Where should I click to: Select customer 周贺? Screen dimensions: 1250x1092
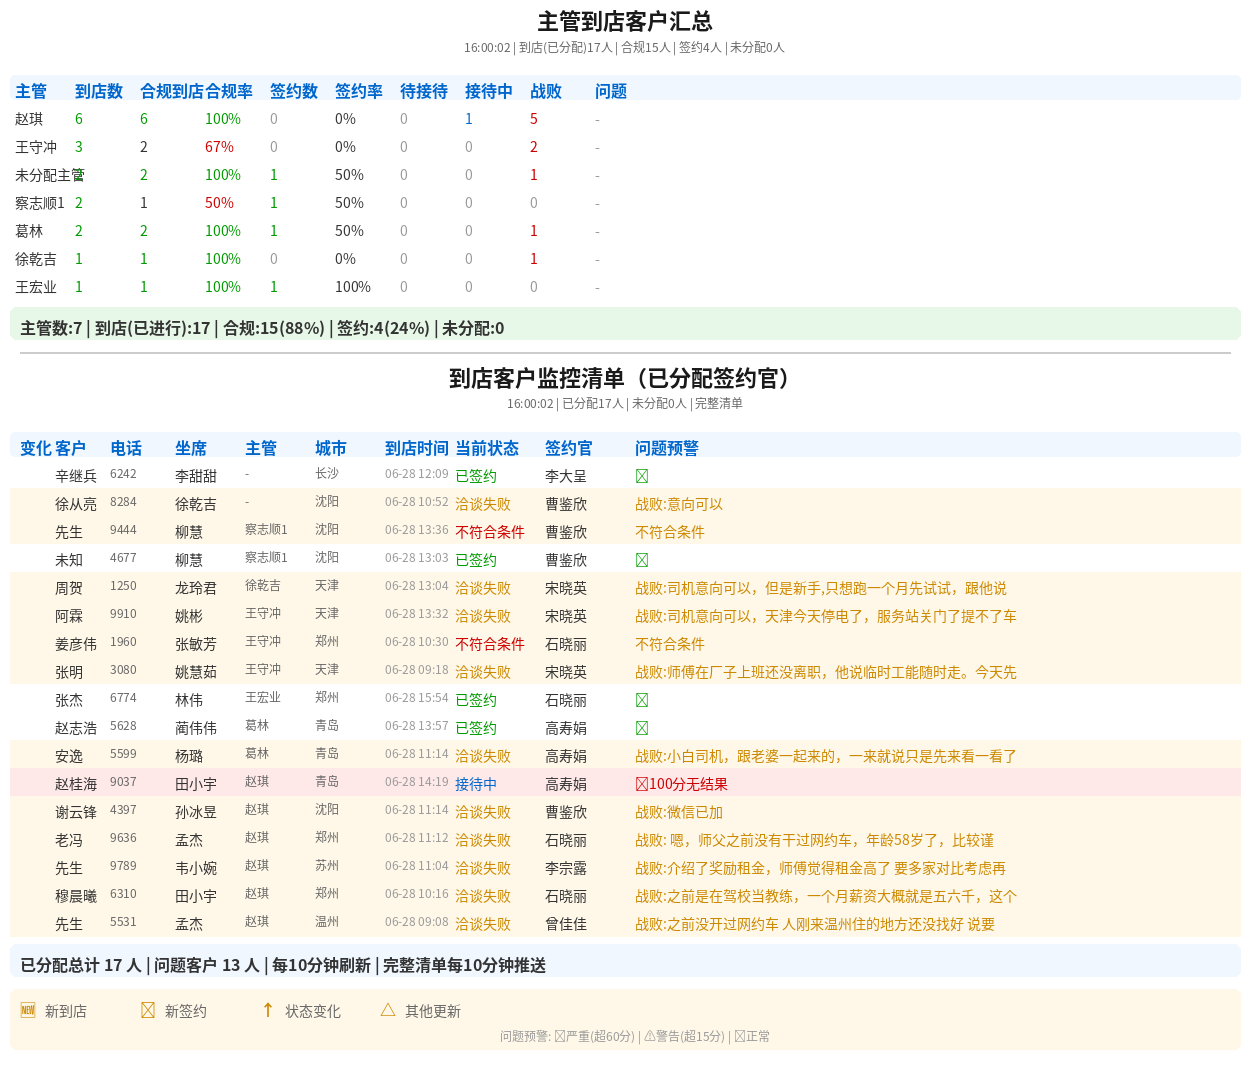click(x=69, y=589)
